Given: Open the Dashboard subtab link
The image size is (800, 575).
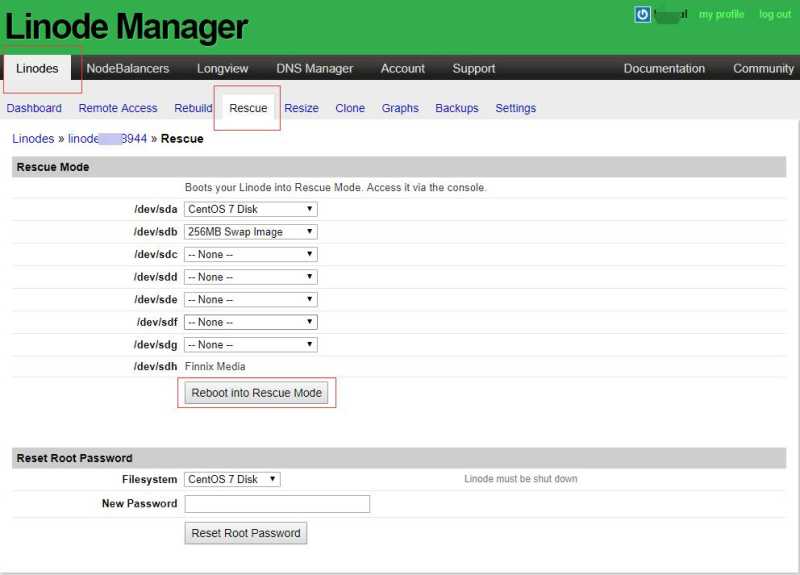Looking at the screenshot, I should (34, 108).
